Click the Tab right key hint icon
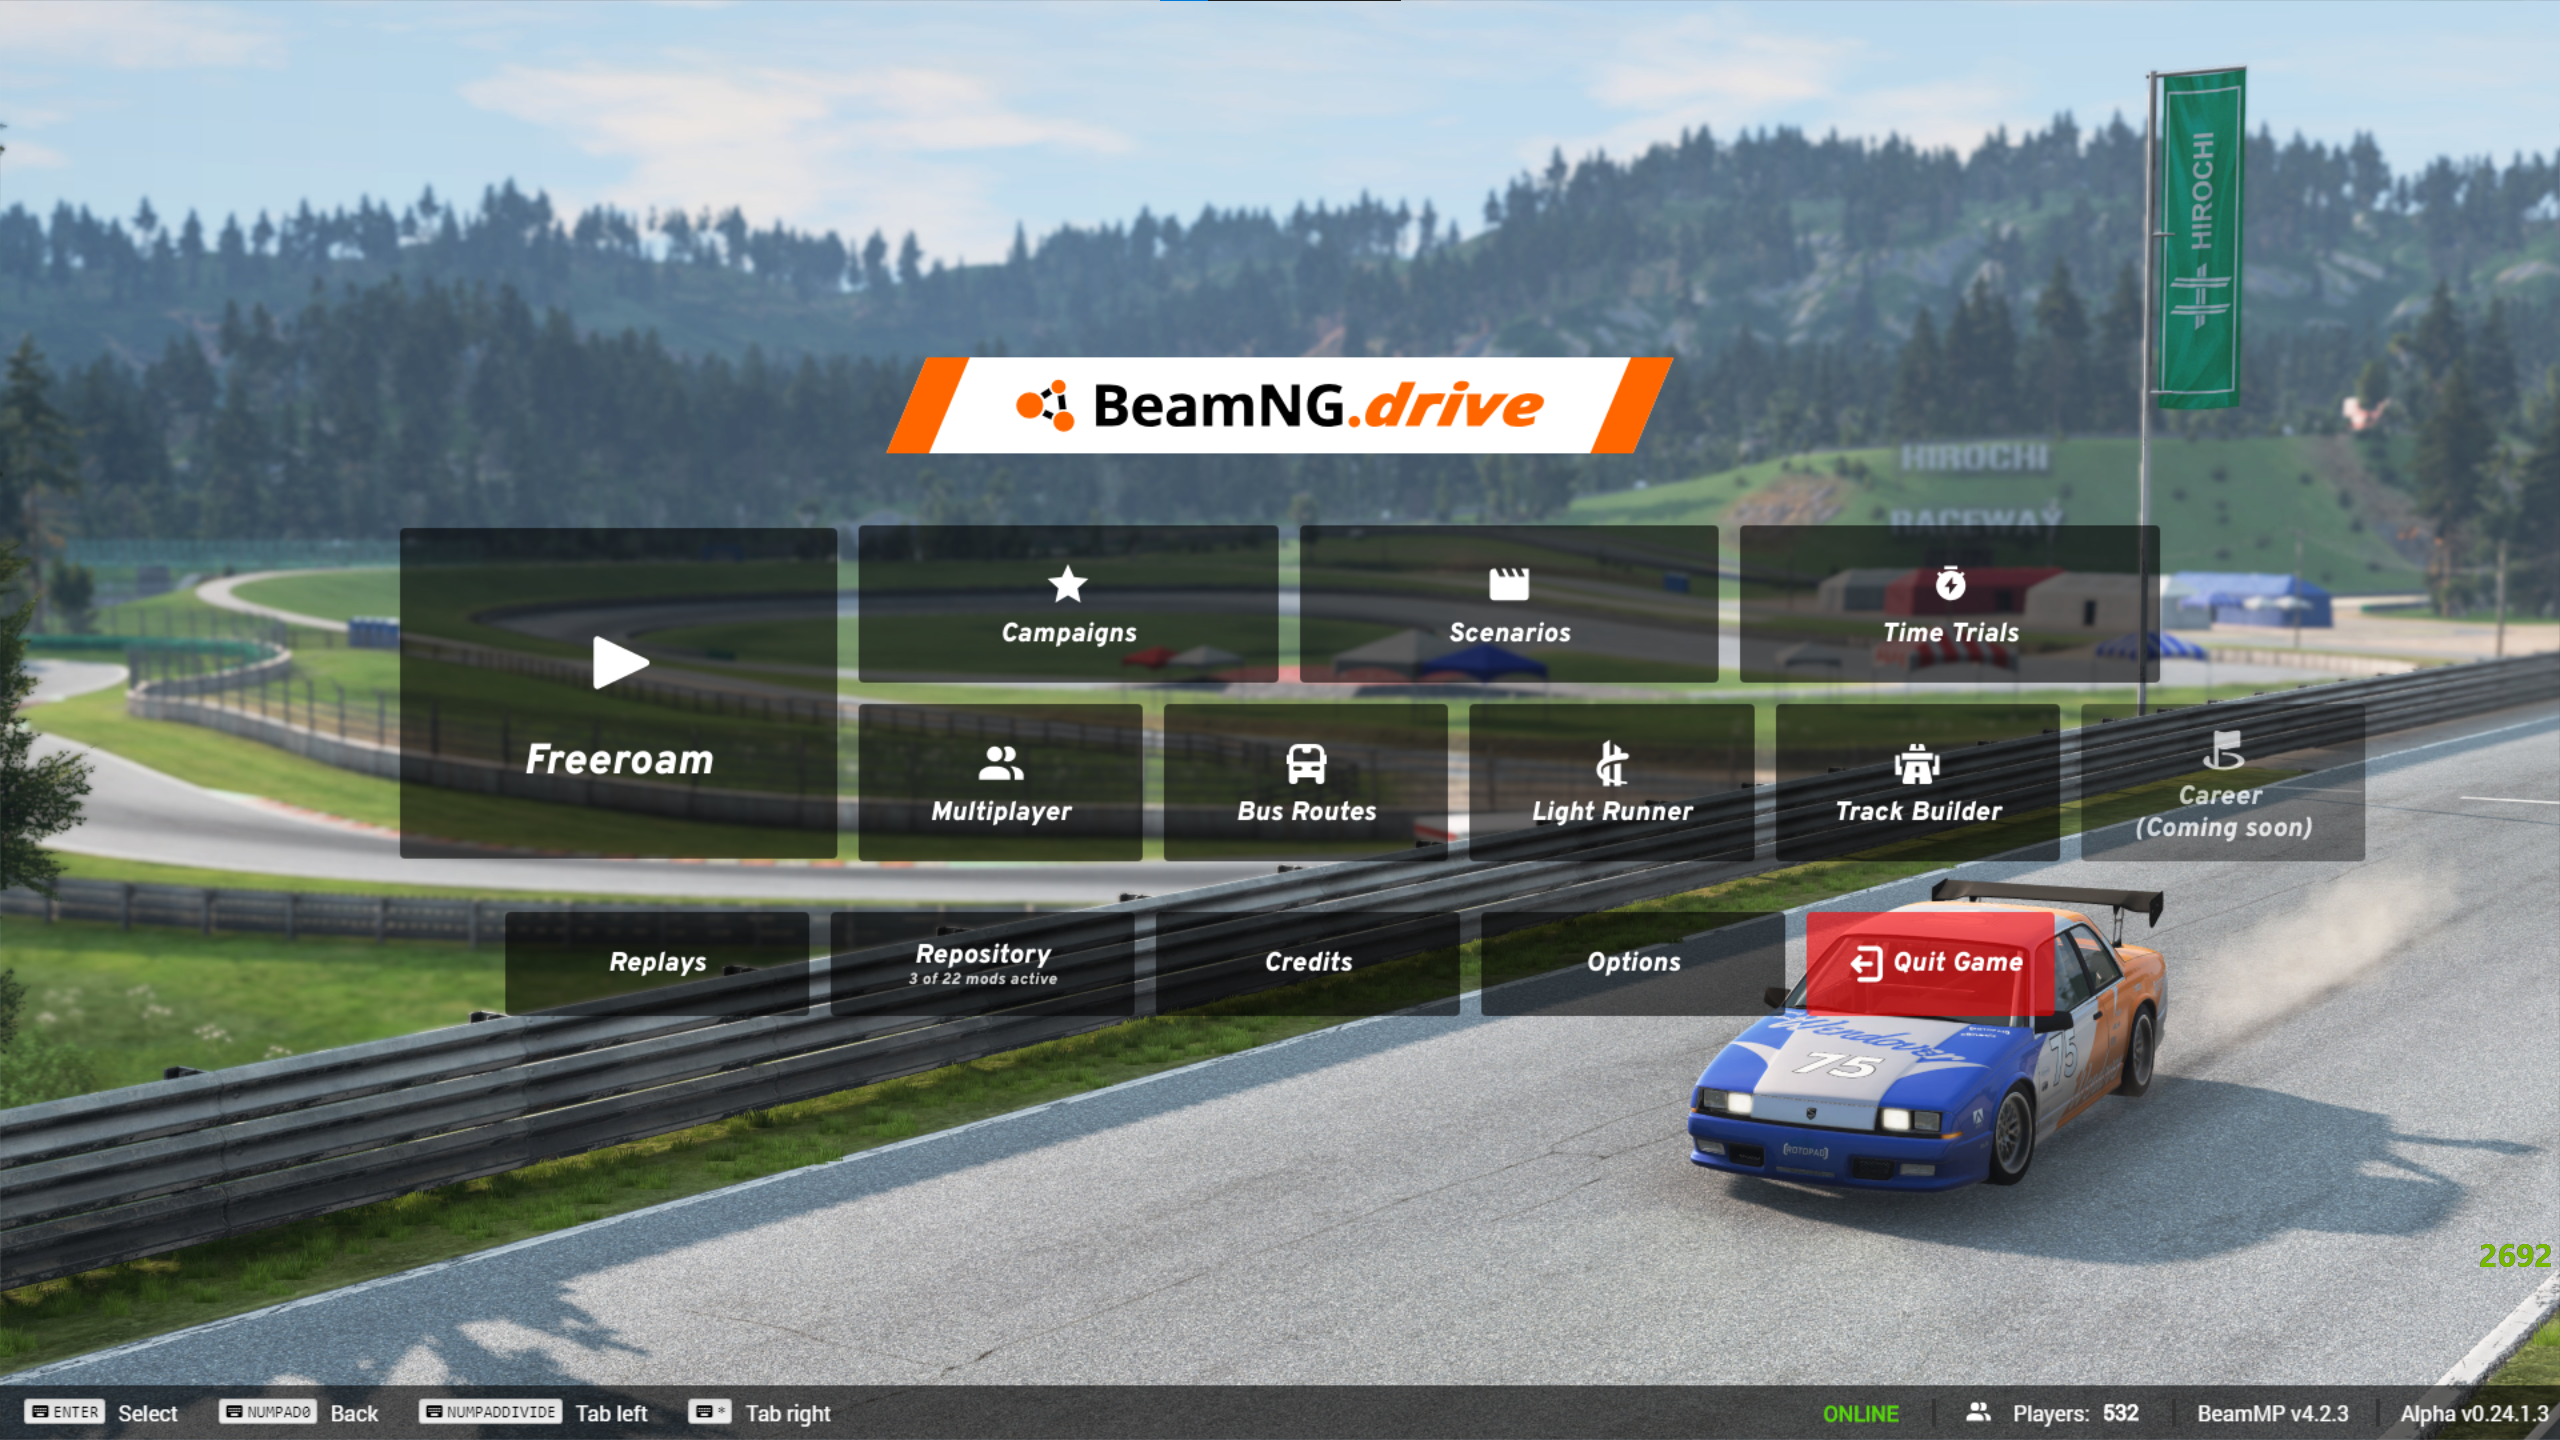The height and width of the screenshot is (1440, 2560). 710,1412
